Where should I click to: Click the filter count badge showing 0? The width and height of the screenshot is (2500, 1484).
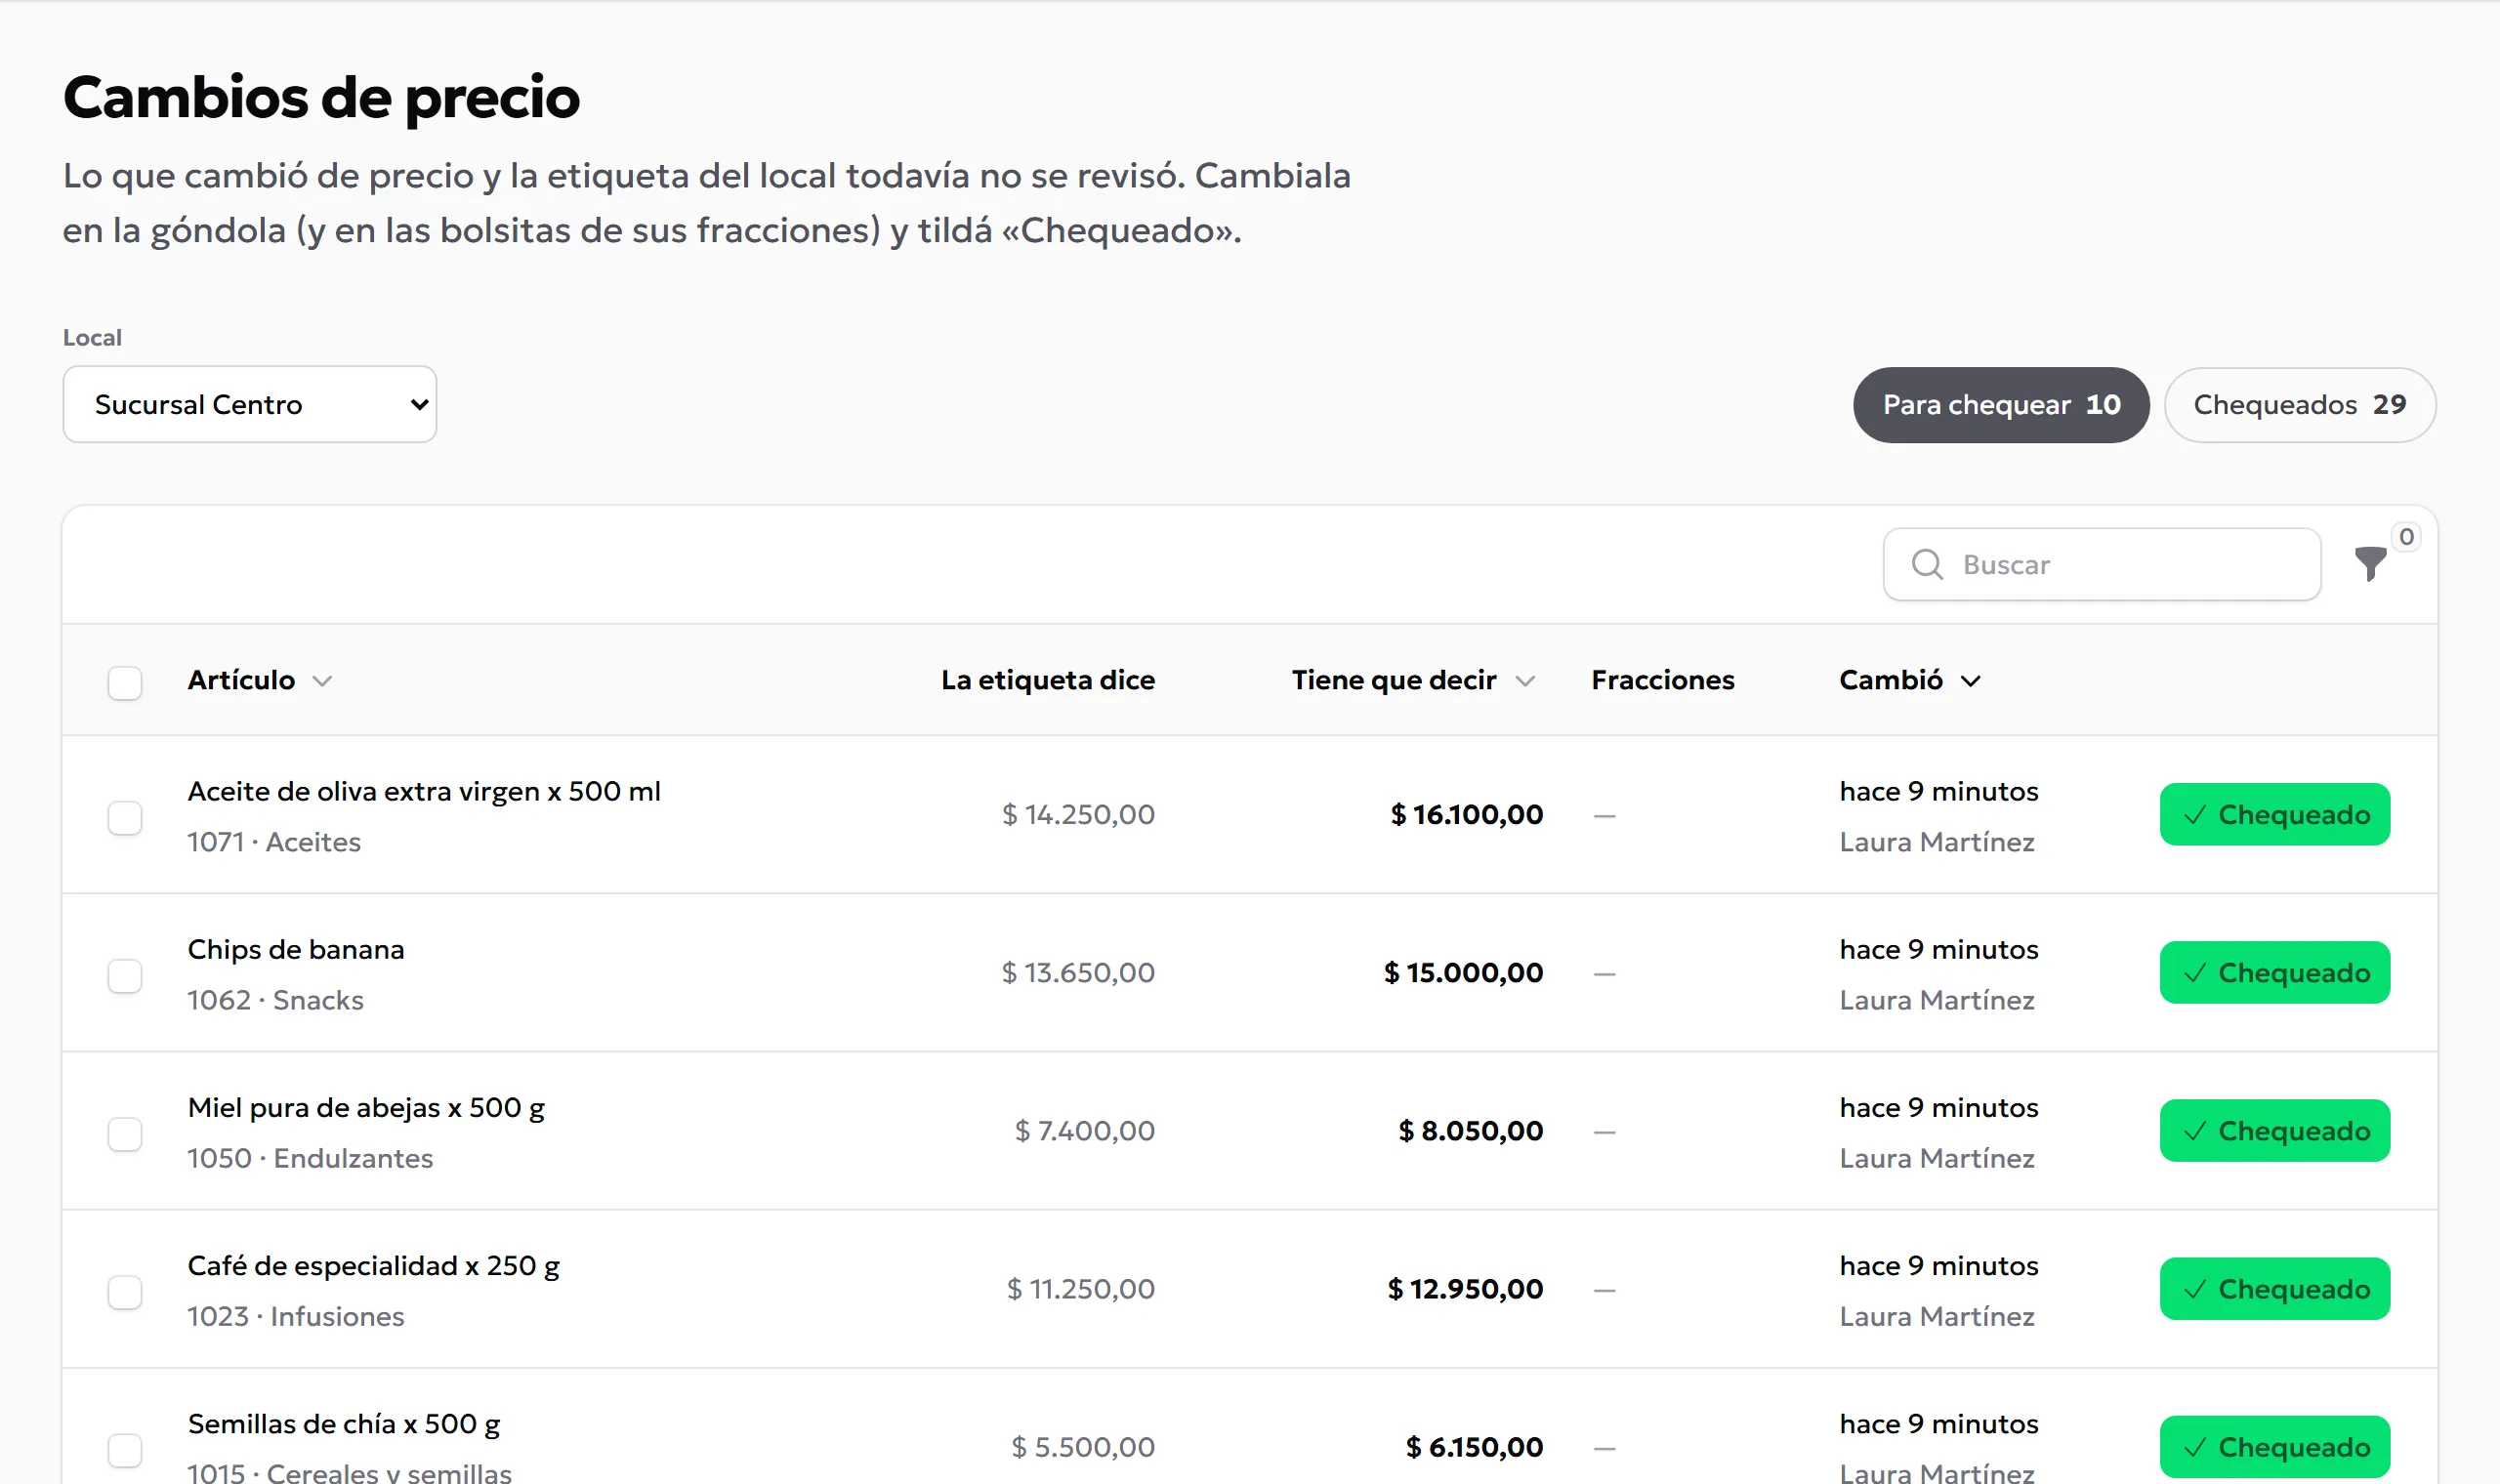point(2406,537)
